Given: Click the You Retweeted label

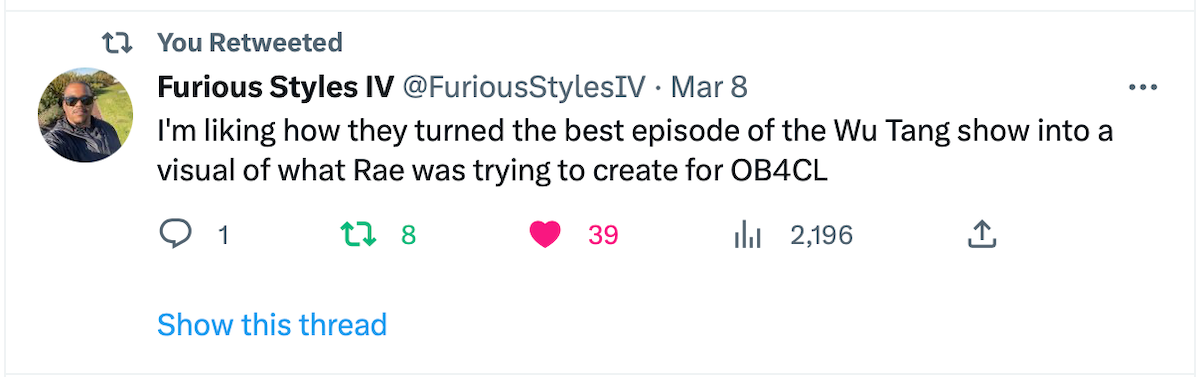Looking at the screenshot, I should [250, 43].
